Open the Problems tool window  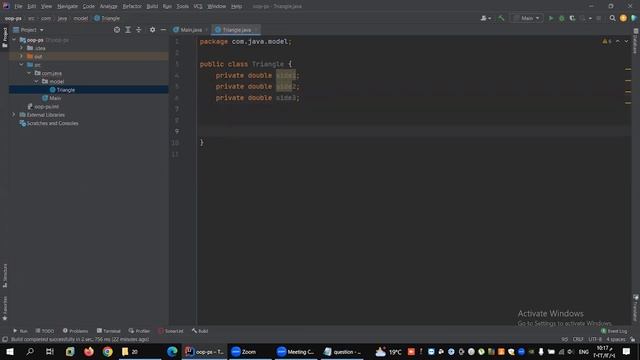[76, 331]
